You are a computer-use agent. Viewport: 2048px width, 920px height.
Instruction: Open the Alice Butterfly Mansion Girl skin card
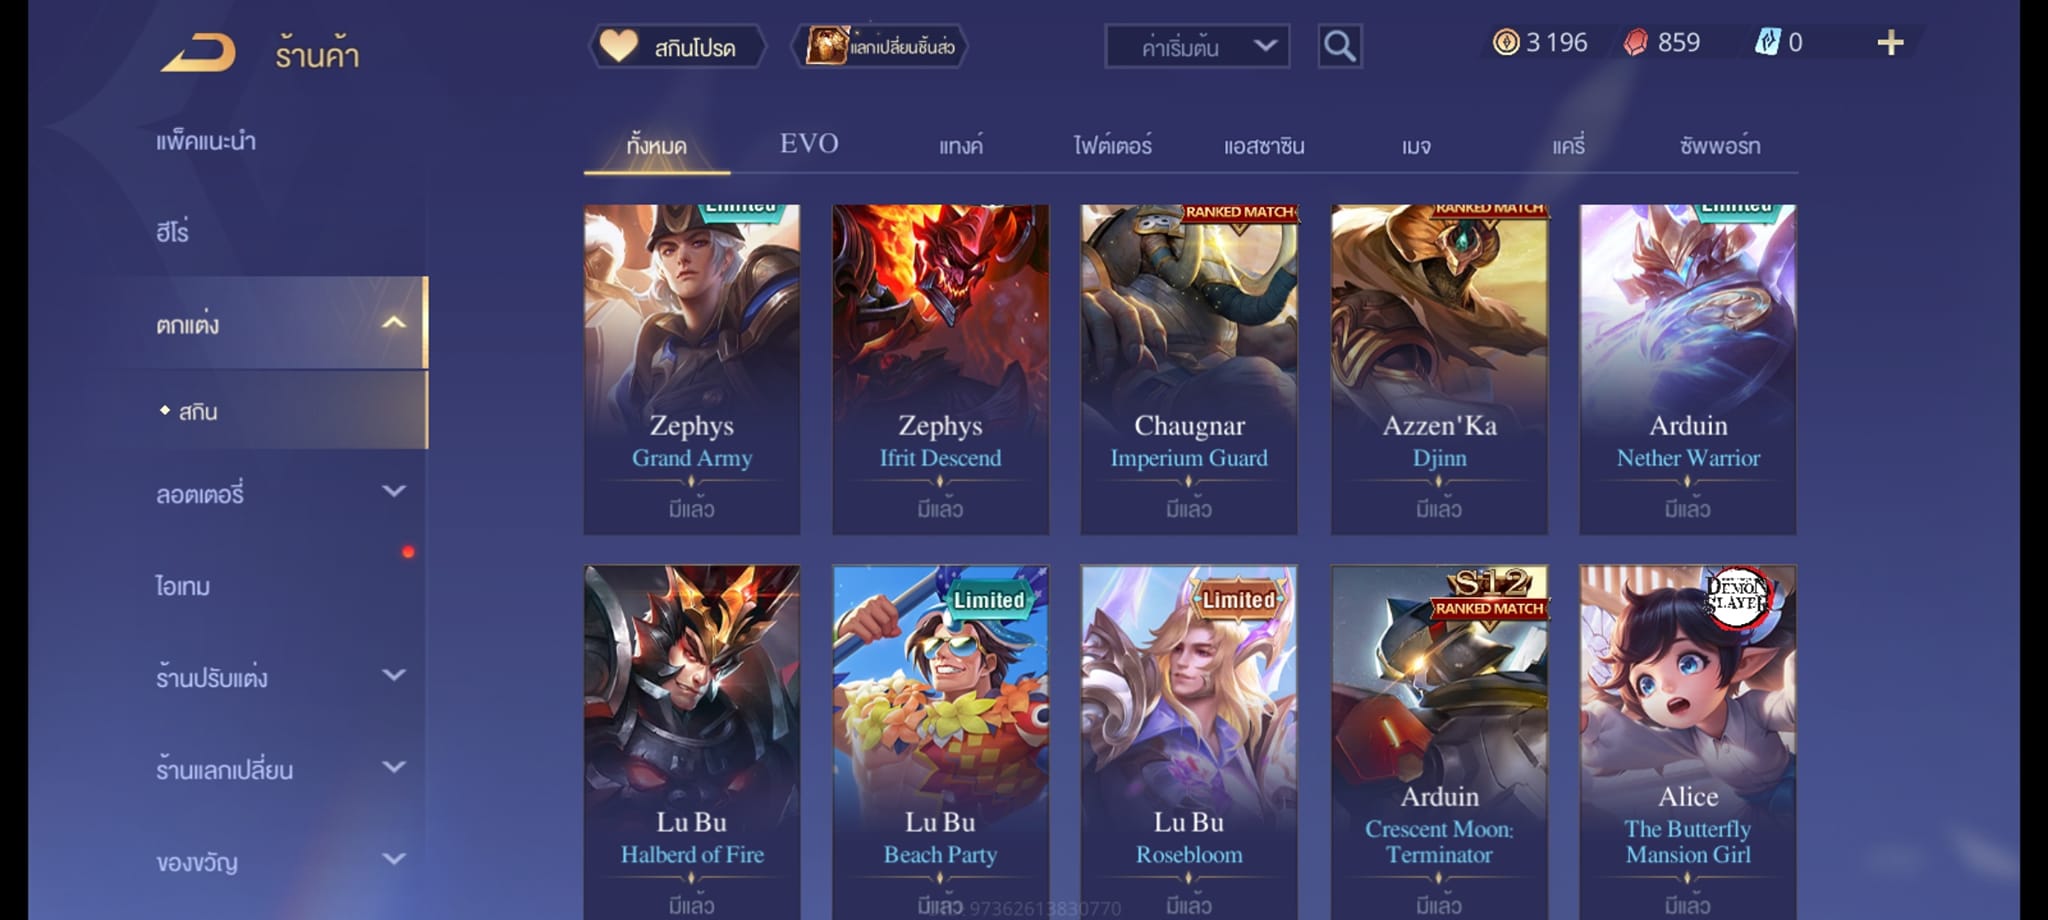(1687, 742)
